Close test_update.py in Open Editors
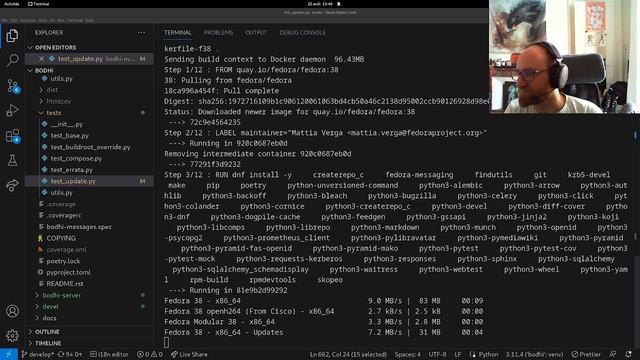 pyautogui.click(x=41, y=59)
